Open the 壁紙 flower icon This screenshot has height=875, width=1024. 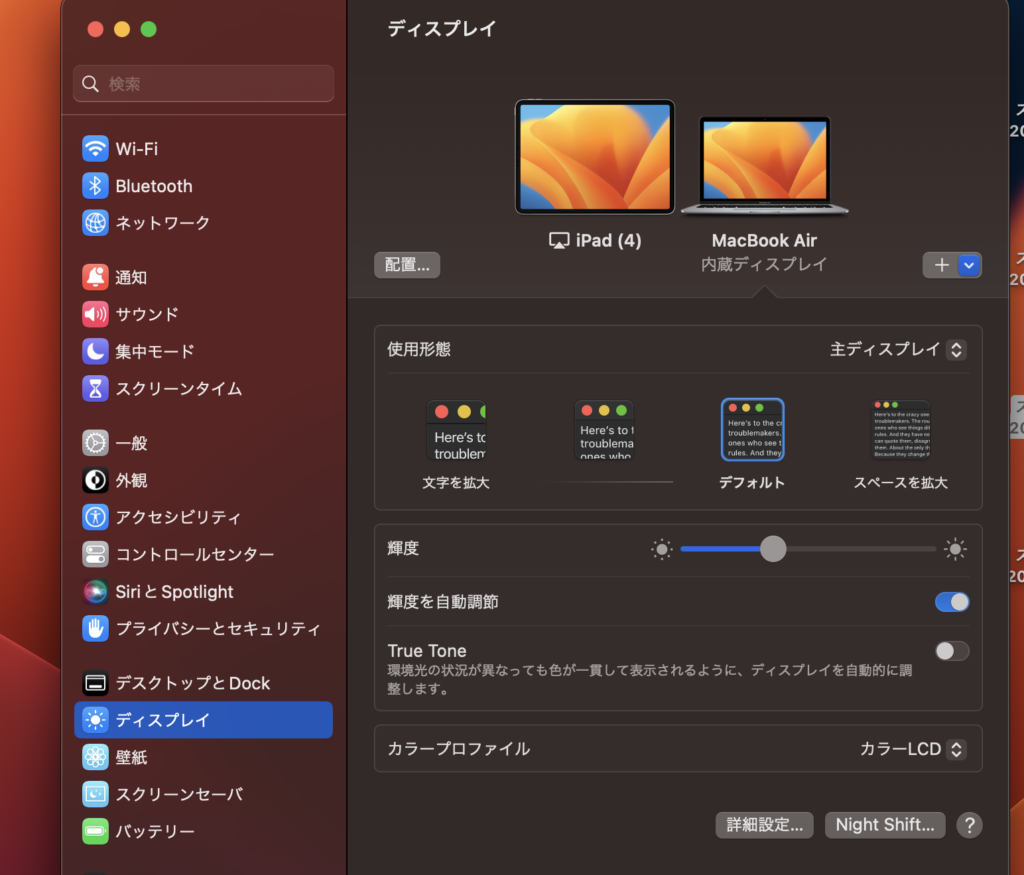pyautogui.click(x=95, y=757)
